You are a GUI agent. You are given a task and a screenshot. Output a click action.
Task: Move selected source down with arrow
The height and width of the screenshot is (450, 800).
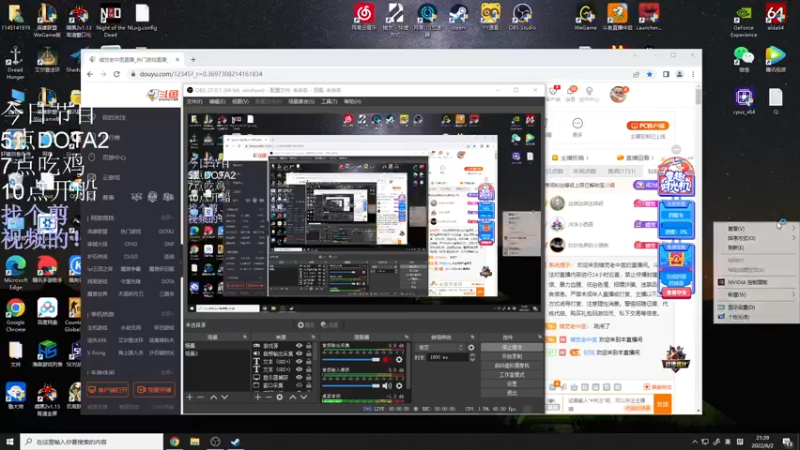pos(304,397)
